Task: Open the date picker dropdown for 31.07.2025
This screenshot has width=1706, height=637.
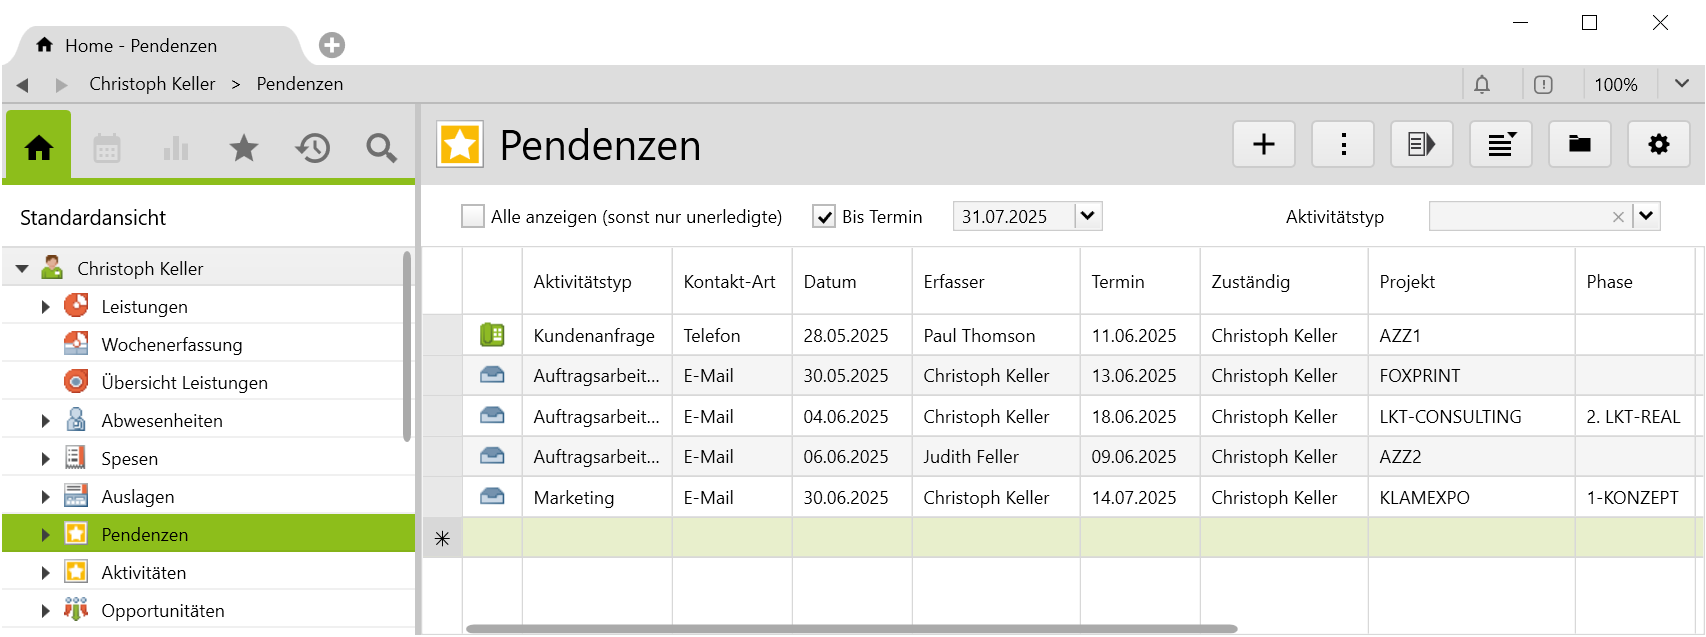Action: point(1088,216)
